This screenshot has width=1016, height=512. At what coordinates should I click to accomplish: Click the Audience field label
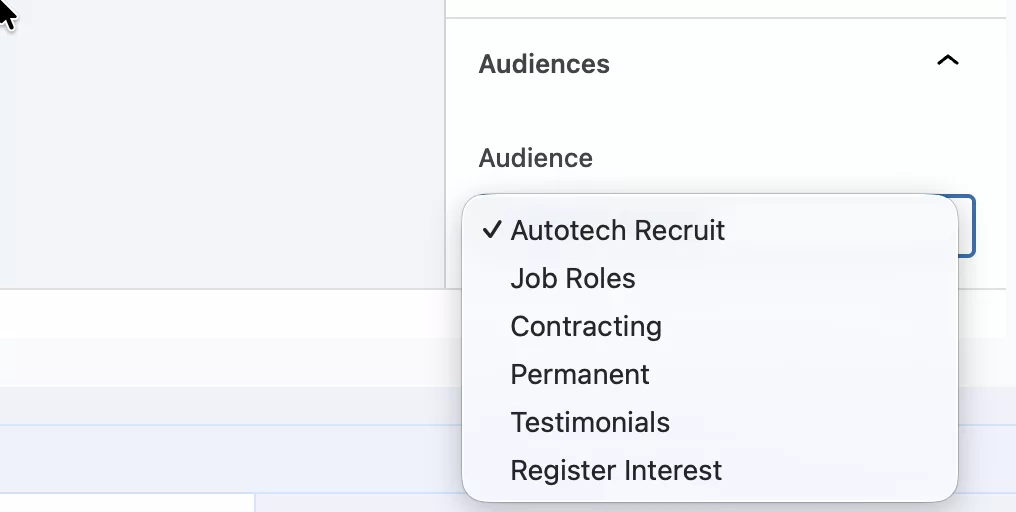click(535, 158)
